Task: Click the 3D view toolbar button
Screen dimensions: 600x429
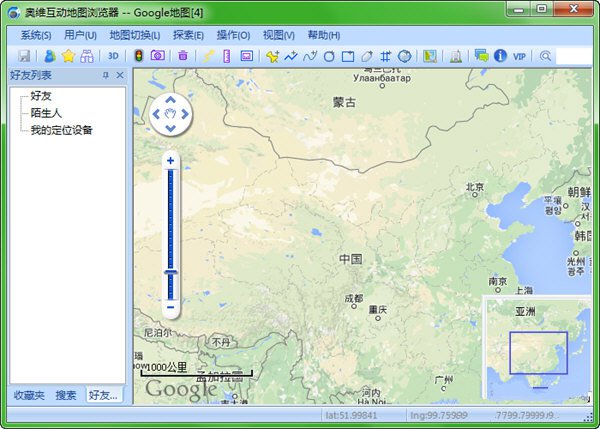Action: click(113, 56)
